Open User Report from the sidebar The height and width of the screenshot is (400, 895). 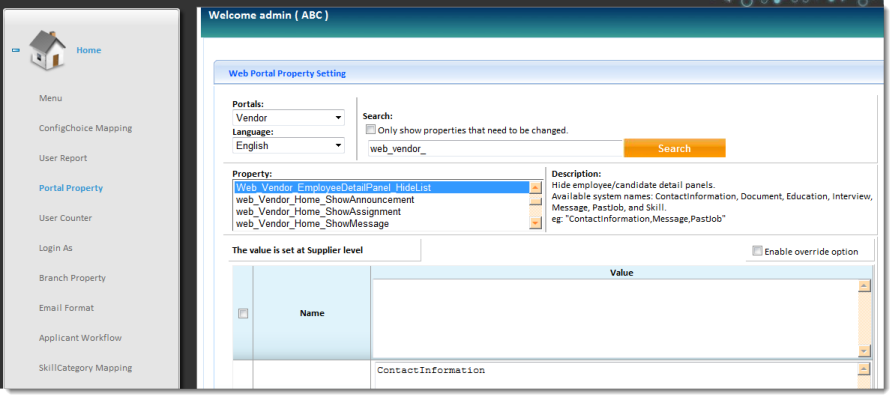63,158
